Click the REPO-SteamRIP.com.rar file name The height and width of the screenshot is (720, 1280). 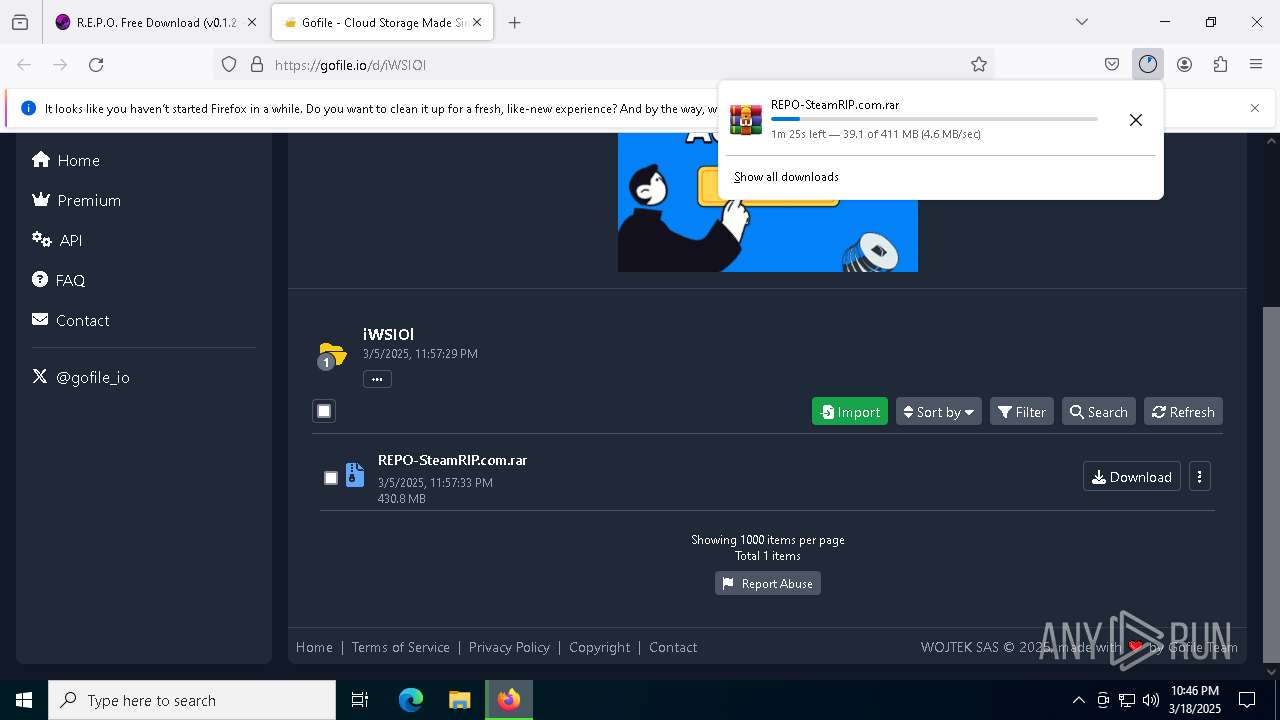pos(452,460)
